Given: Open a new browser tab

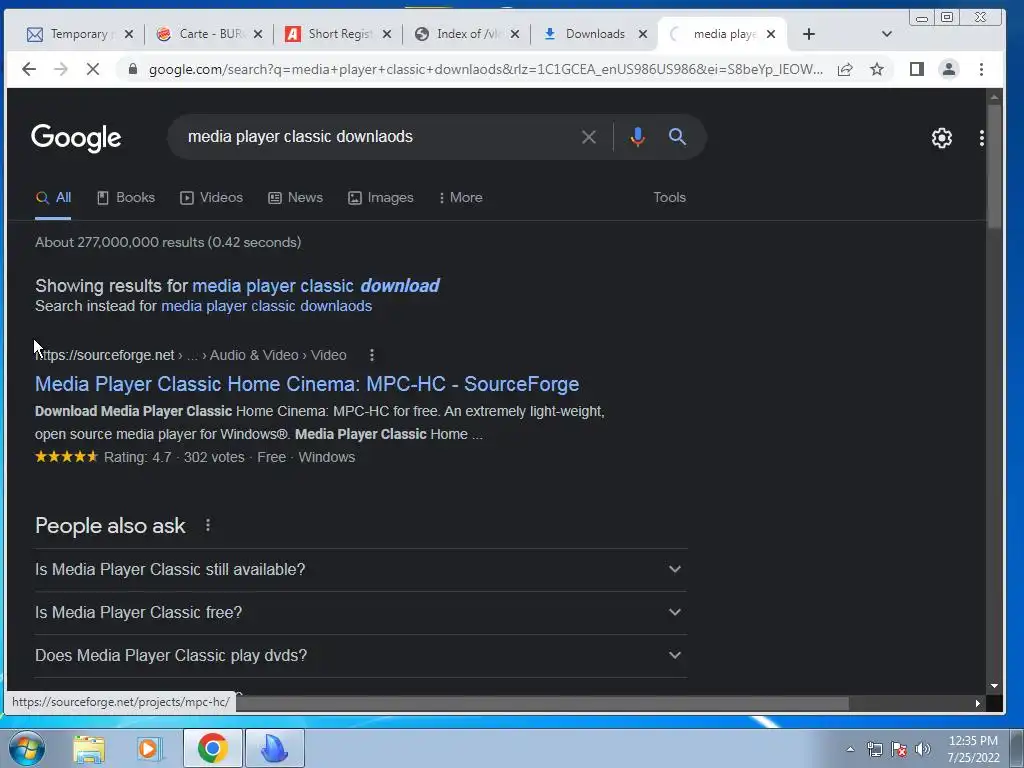Looking at the screenshot, I should coord(808,34).
